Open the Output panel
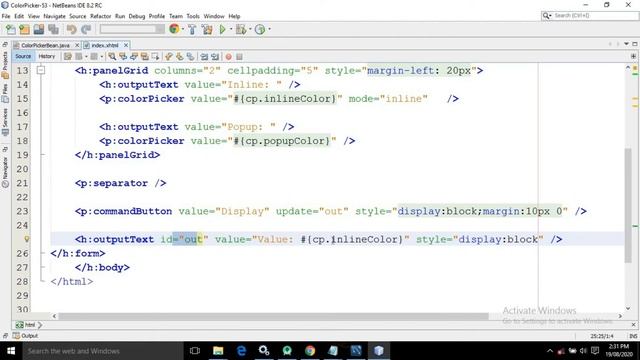640x360 pixels. coord(25,336)
